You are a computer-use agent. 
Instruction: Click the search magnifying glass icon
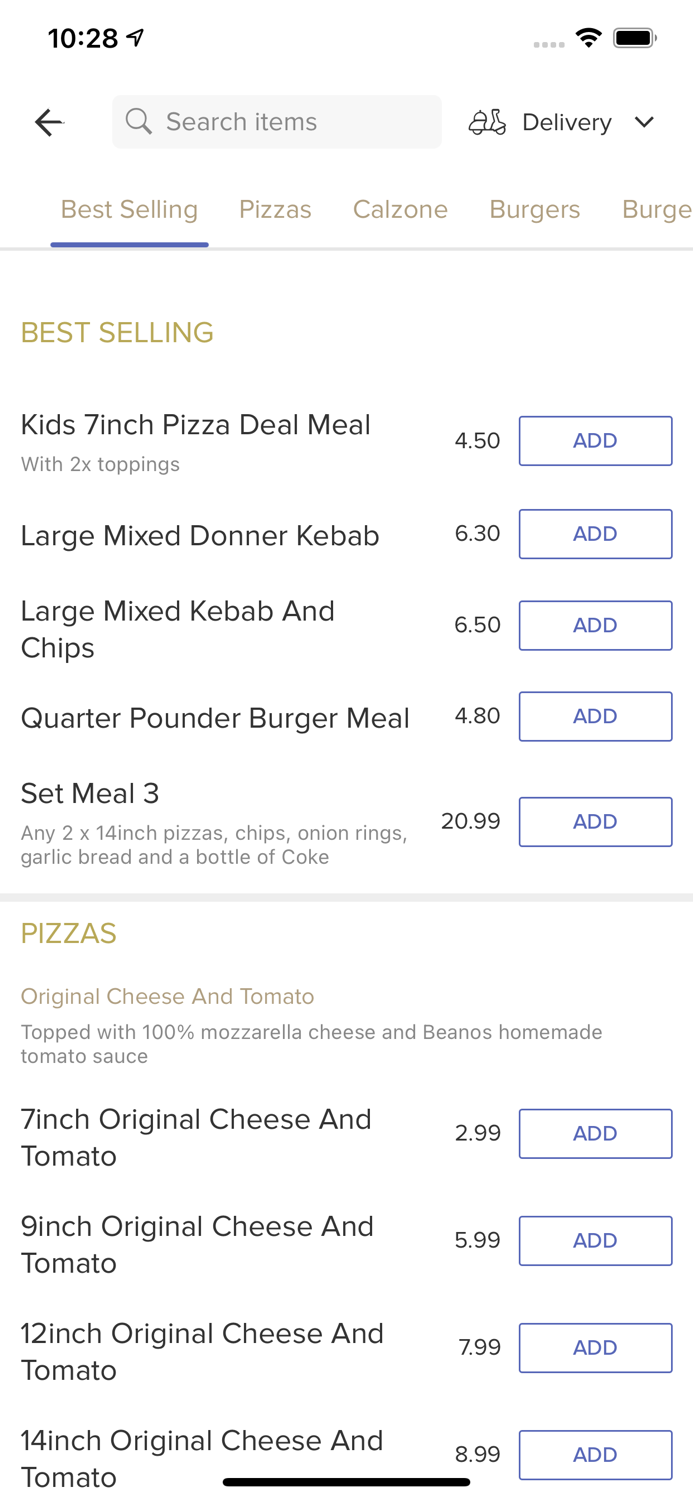click(x=139, y=121)
